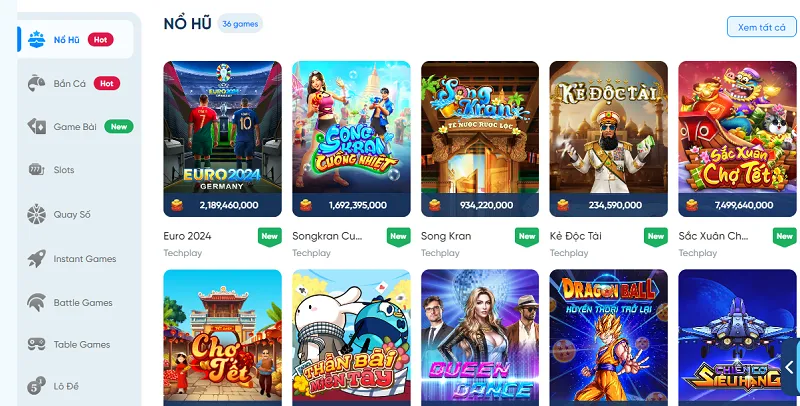Click the 36 games count badge
The width and height of the screenshot is (800, 406).
click(x=240, y=23)
